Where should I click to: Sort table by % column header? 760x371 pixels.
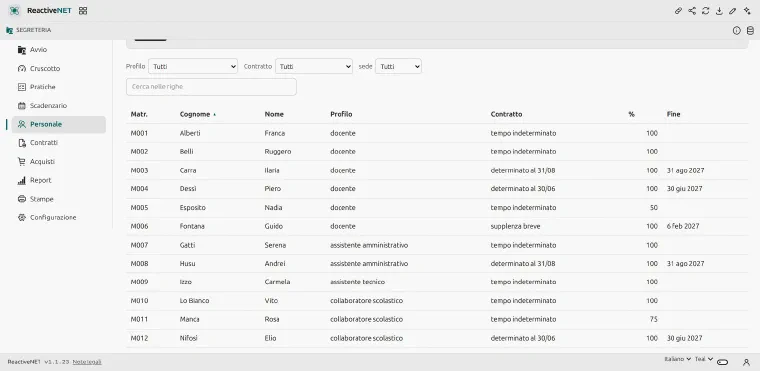coord(632,114)
